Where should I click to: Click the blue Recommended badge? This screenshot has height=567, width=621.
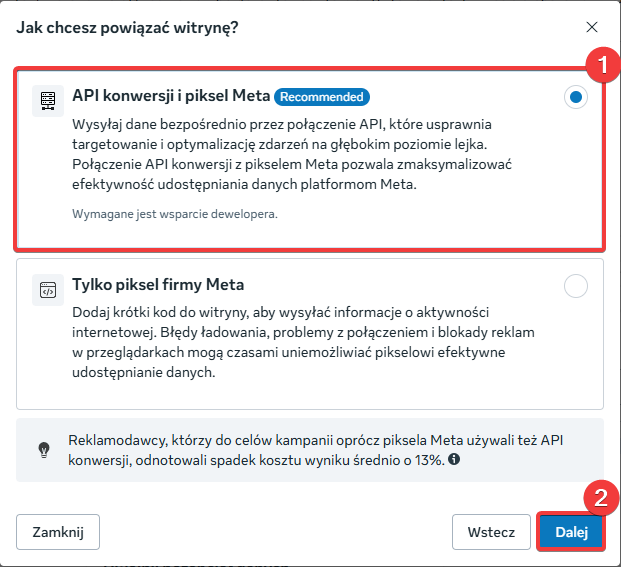pyautogui.click(x=322, y=97)
